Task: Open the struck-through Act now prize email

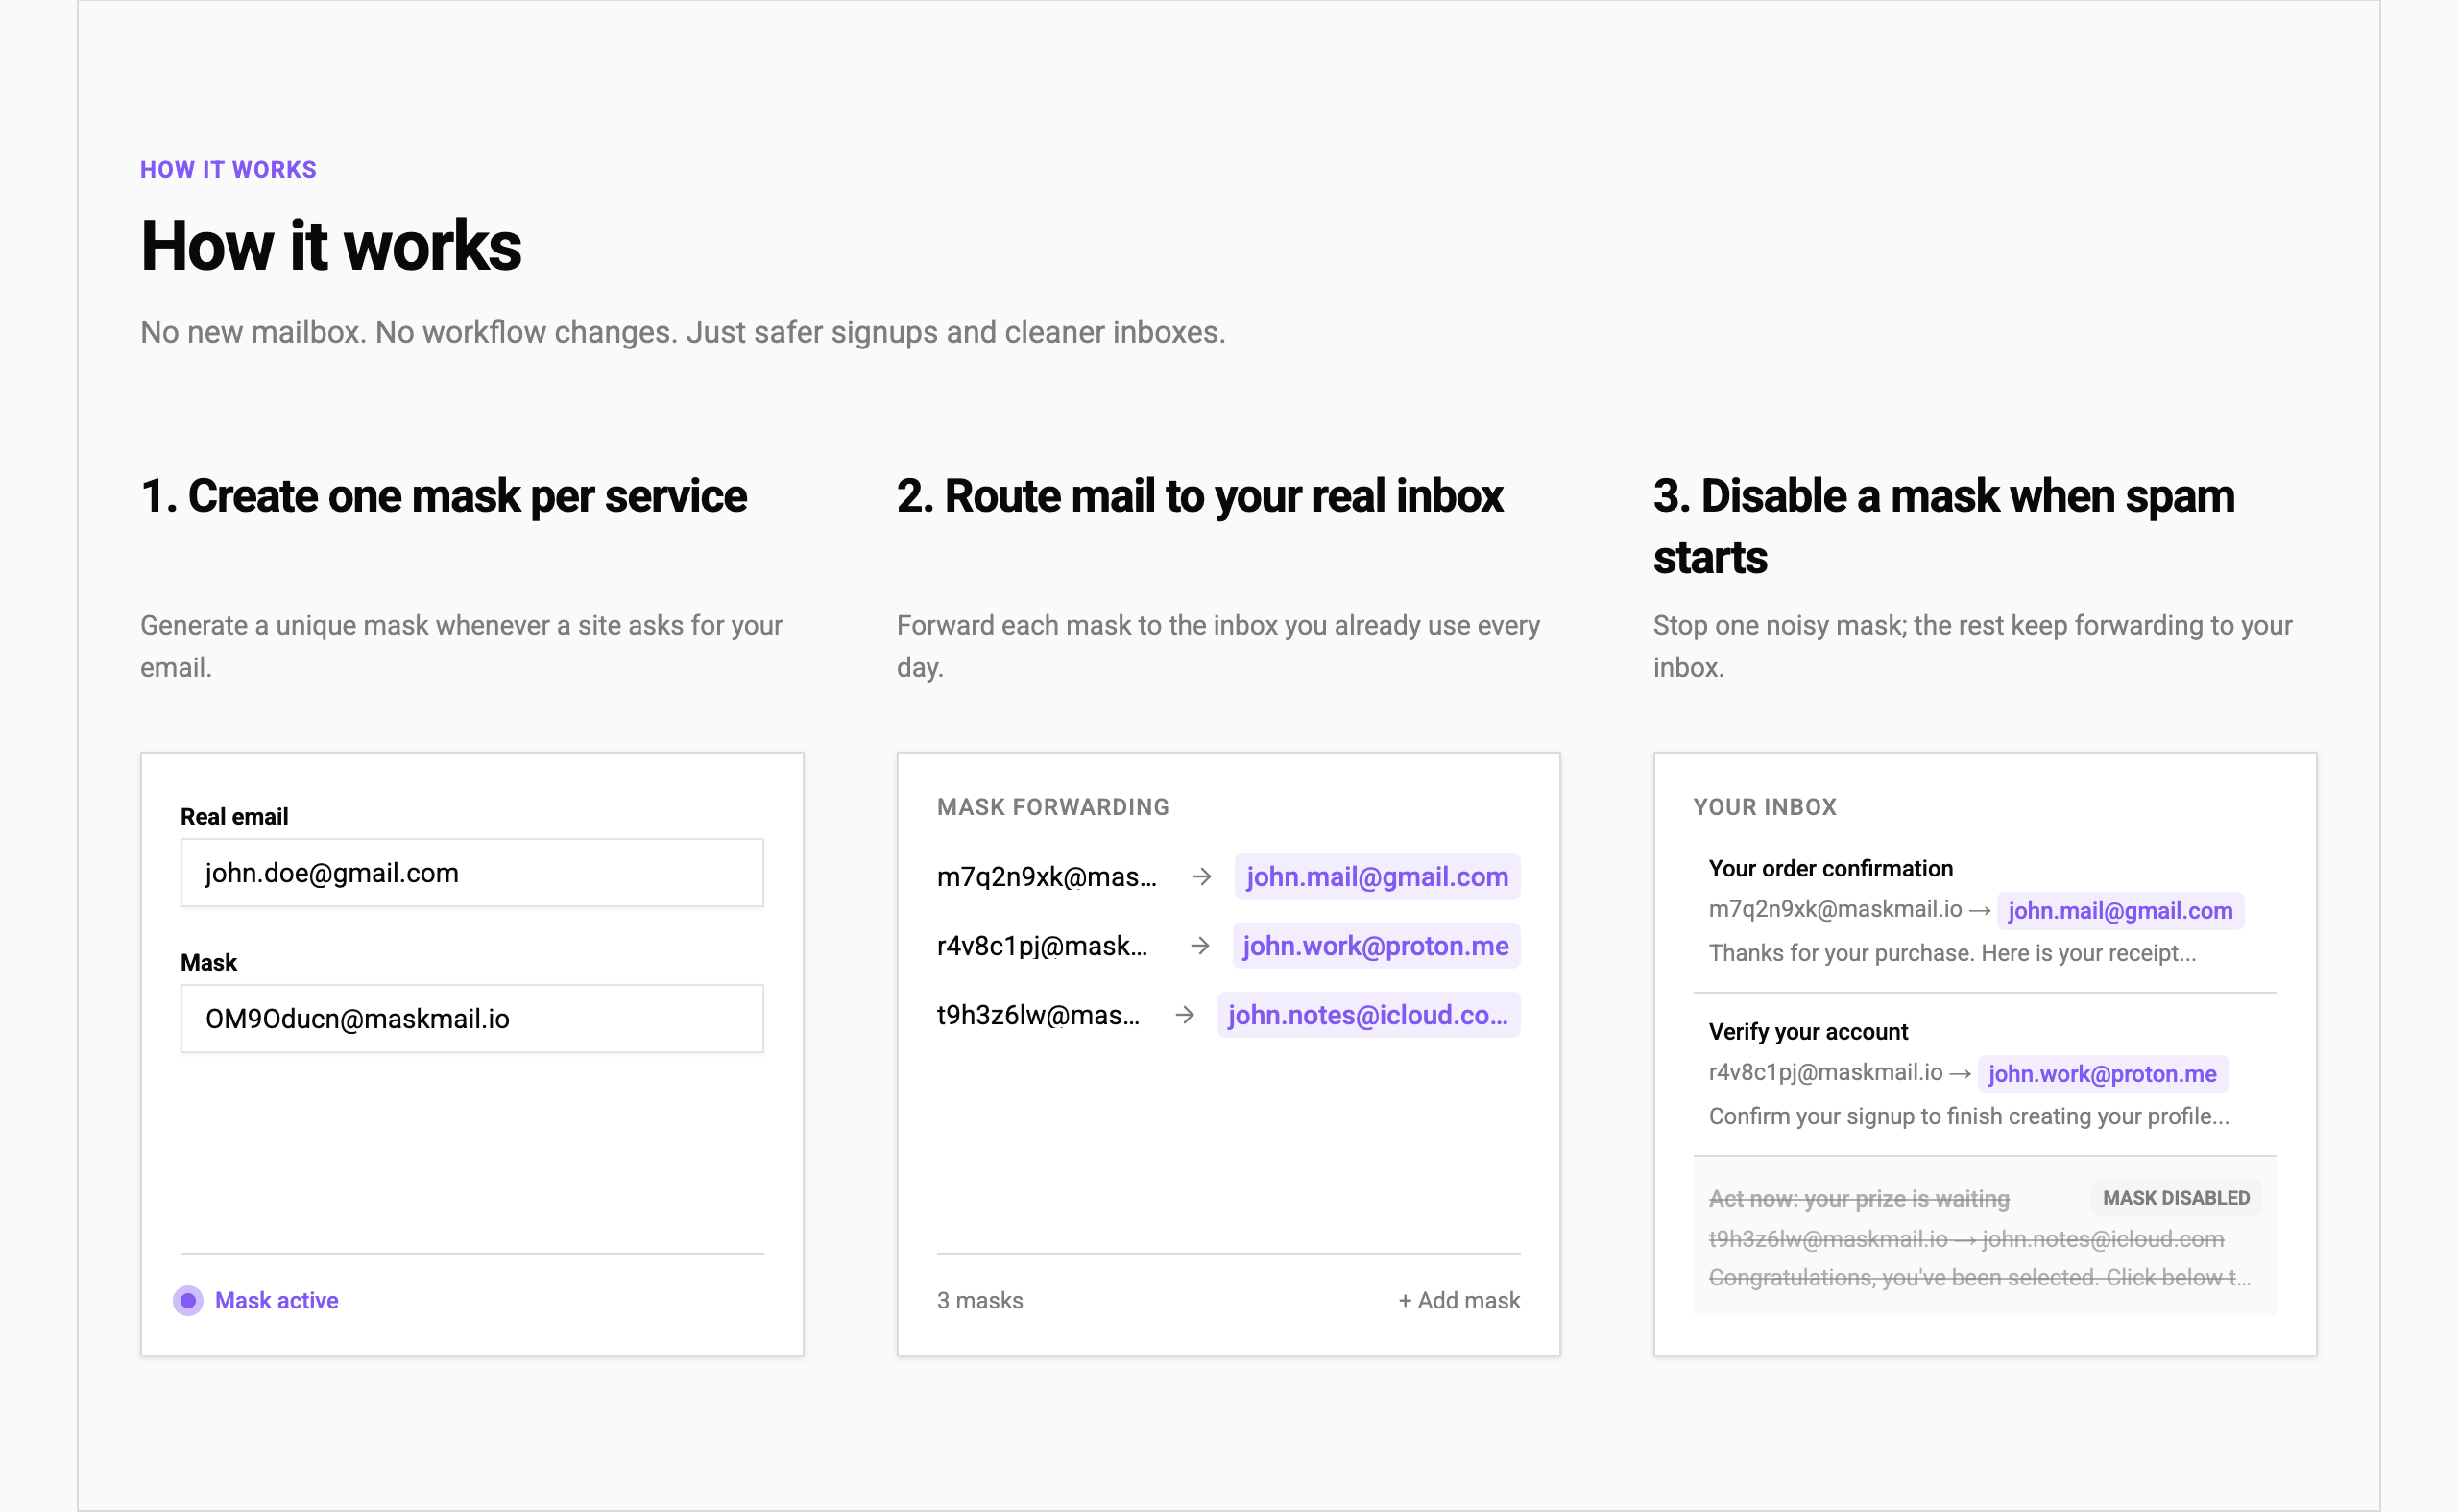Action: 1858,1198
